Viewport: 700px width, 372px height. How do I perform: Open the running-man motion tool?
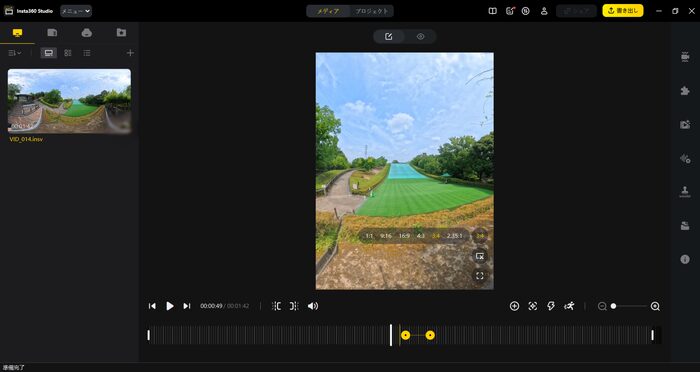tap(569, 306)
